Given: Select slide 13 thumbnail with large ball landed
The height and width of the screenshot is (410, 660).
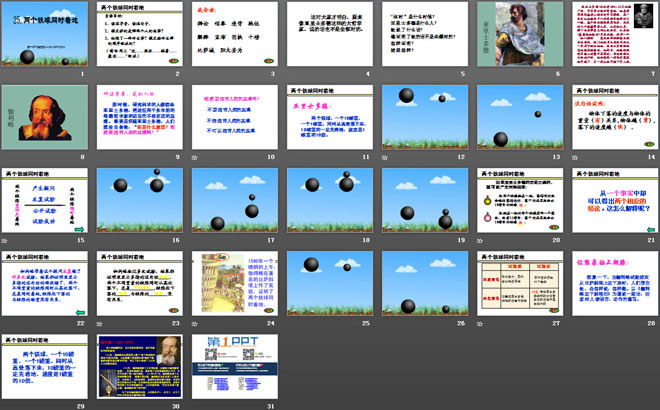Looking at the screenshot, I should click(x=520, y=117).
